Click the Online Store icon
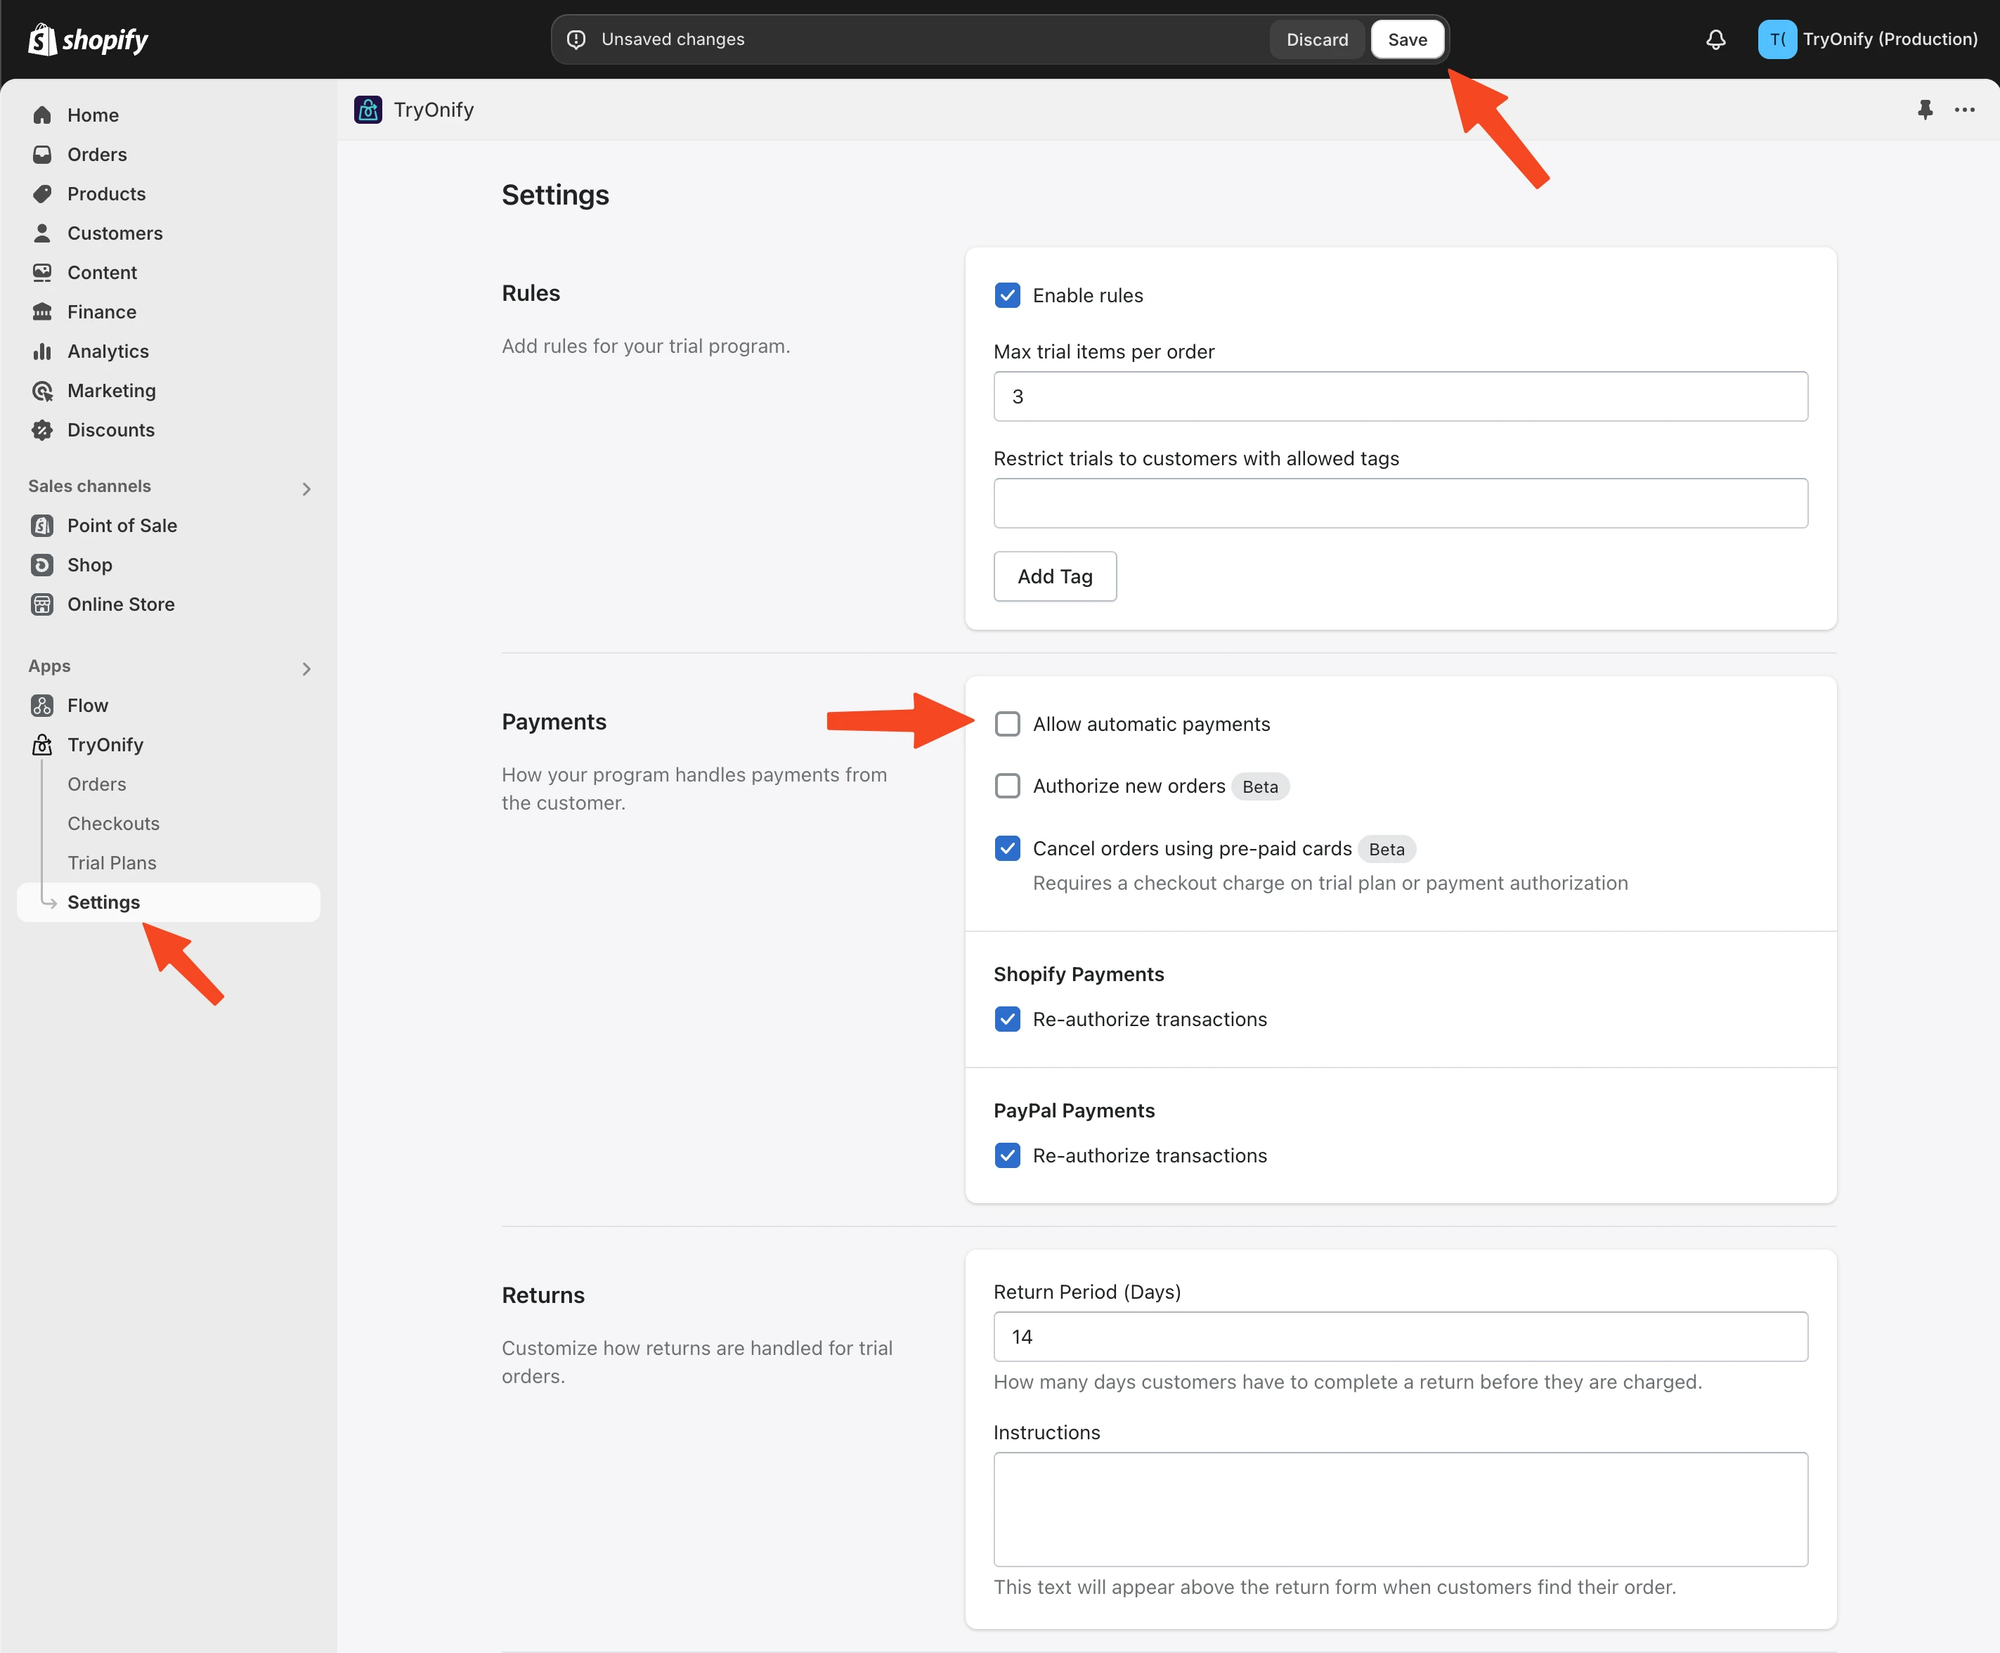Image resolution: width=2000 pixels, height=1653 pixels. pos(42,604)
